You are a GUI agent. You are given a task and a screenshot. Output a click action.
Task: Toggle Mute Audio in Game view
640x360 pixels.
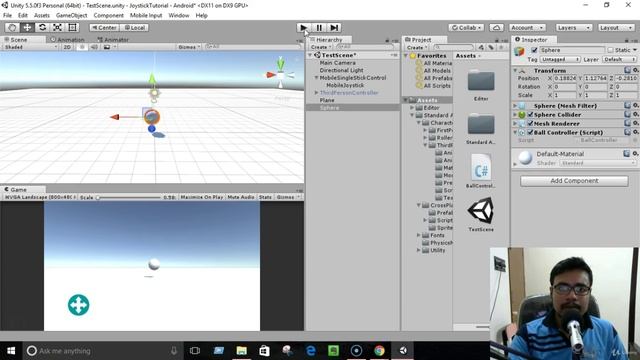point(241,197)
